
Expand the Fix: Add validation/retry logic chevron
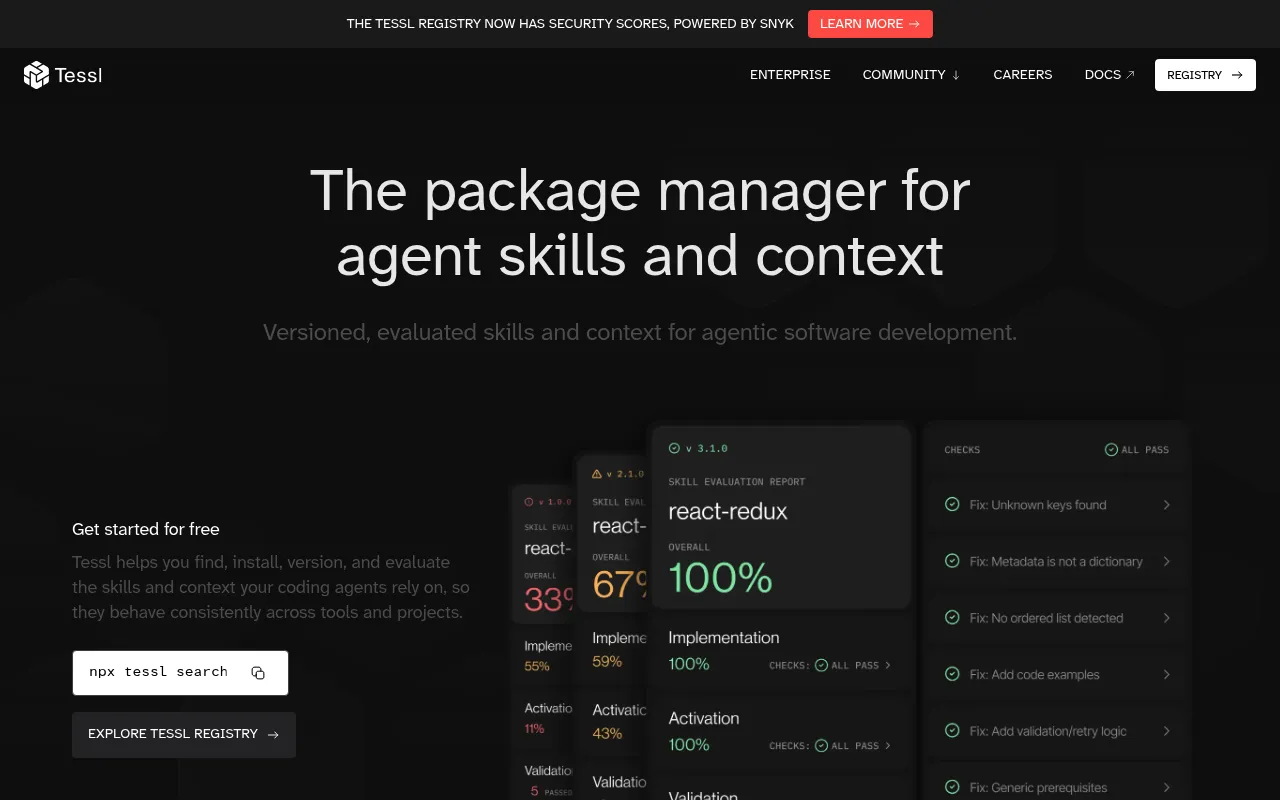[1166, 731]
